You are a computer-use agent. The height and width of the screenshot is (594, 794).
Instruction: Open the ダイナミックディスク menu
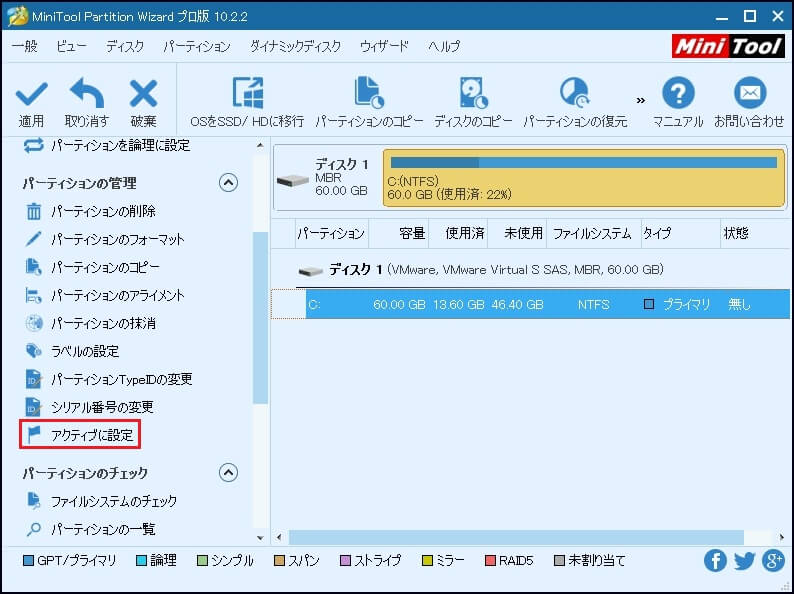coord(295,47)
